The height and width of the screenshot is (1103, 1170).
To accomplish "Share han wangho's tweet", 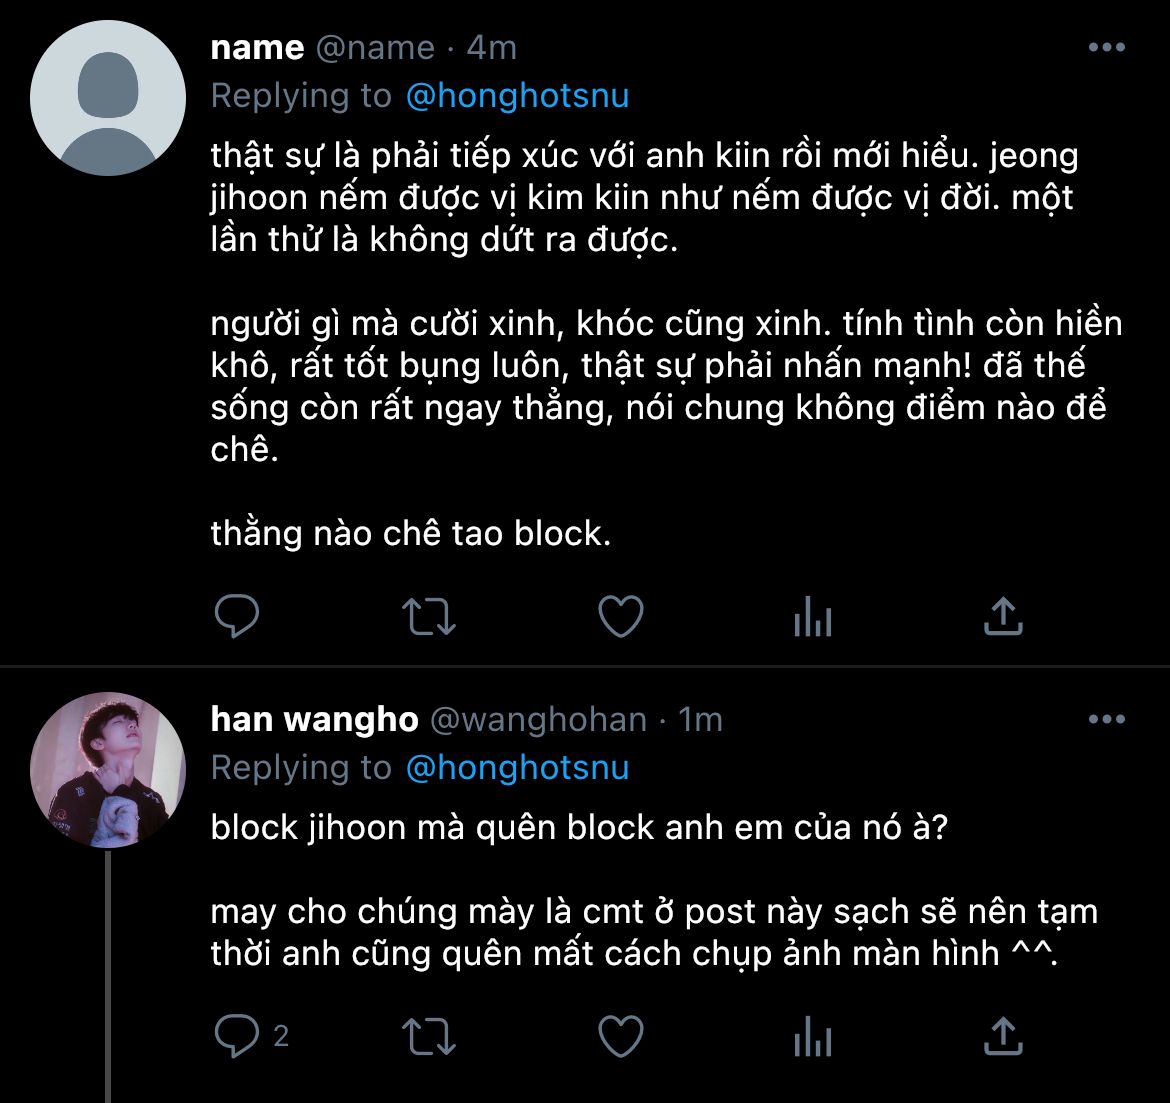I will click(1003, 1036).
